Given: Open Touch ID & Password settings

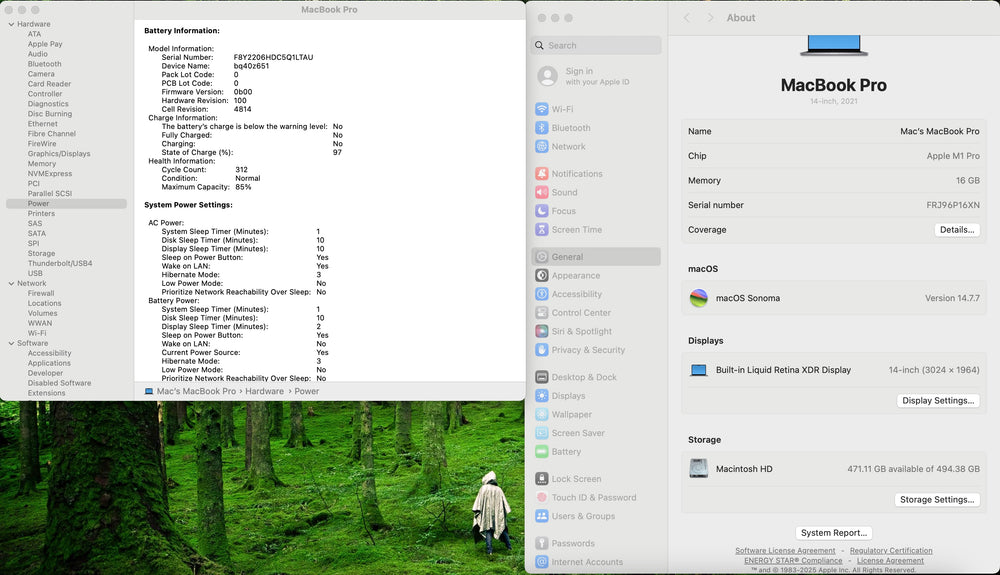Looking at the screenshot, I should [x=593, y=497].
